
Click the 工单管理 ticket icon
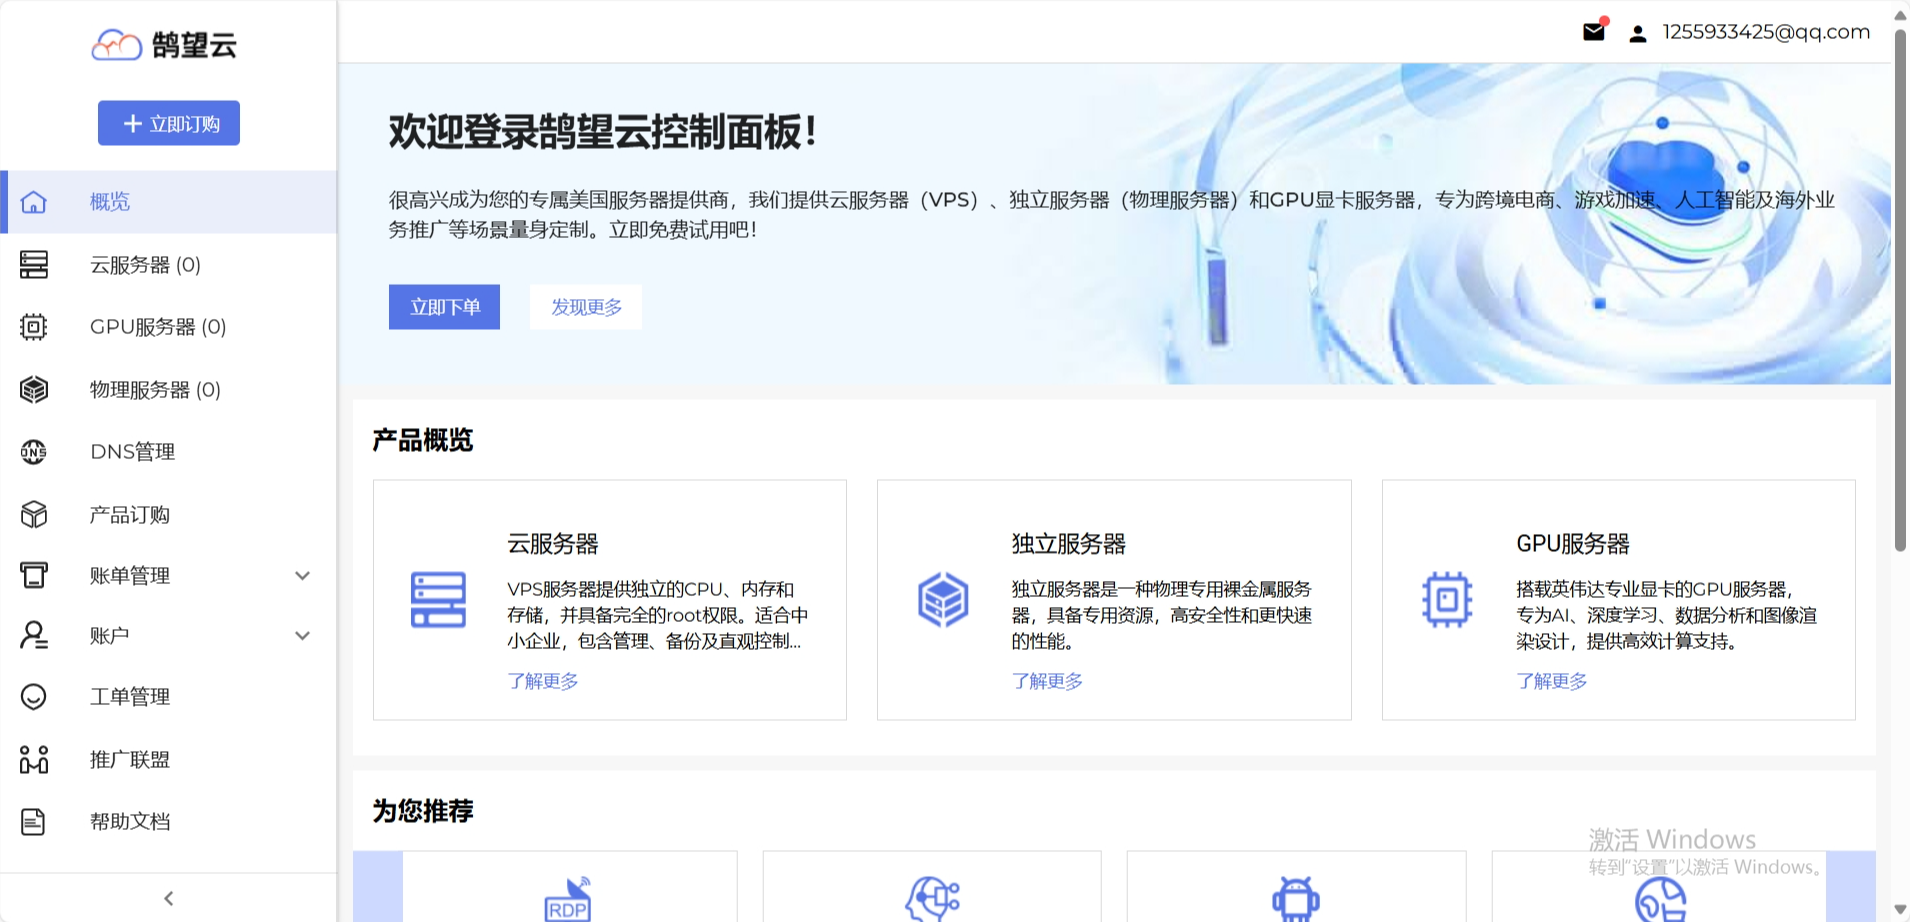click(x=34, y=697)
